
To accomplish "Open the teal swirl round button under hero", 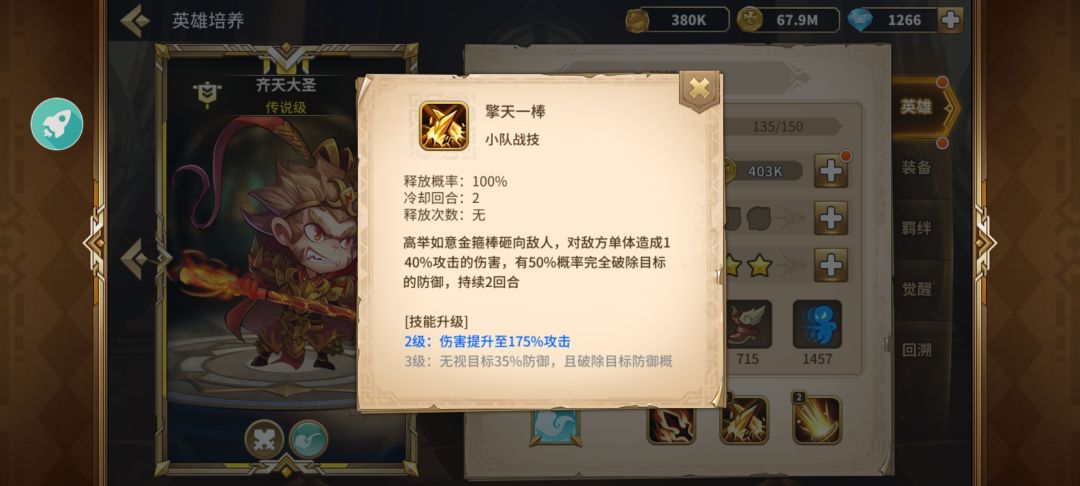I will 308,439.
